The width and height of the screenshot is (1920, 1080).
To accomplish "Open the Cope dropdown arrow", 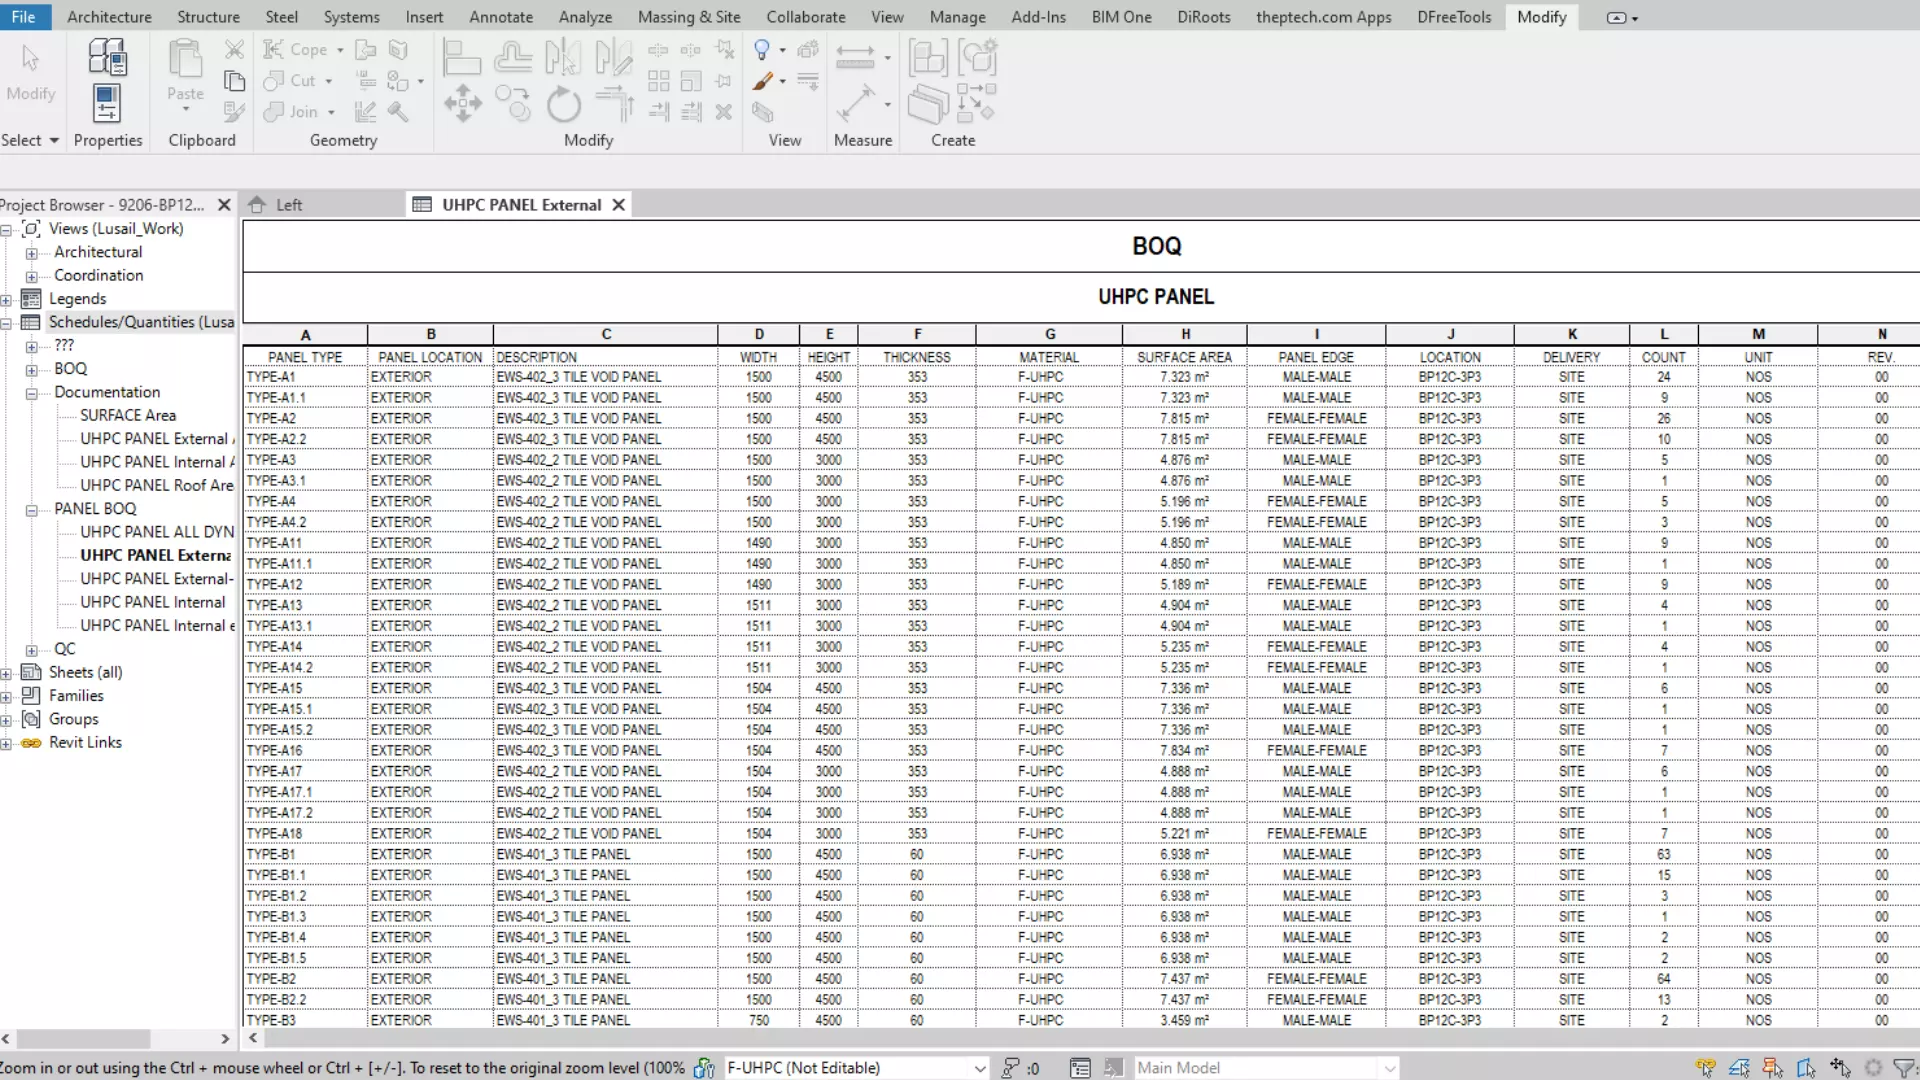I will coord(340,50).
